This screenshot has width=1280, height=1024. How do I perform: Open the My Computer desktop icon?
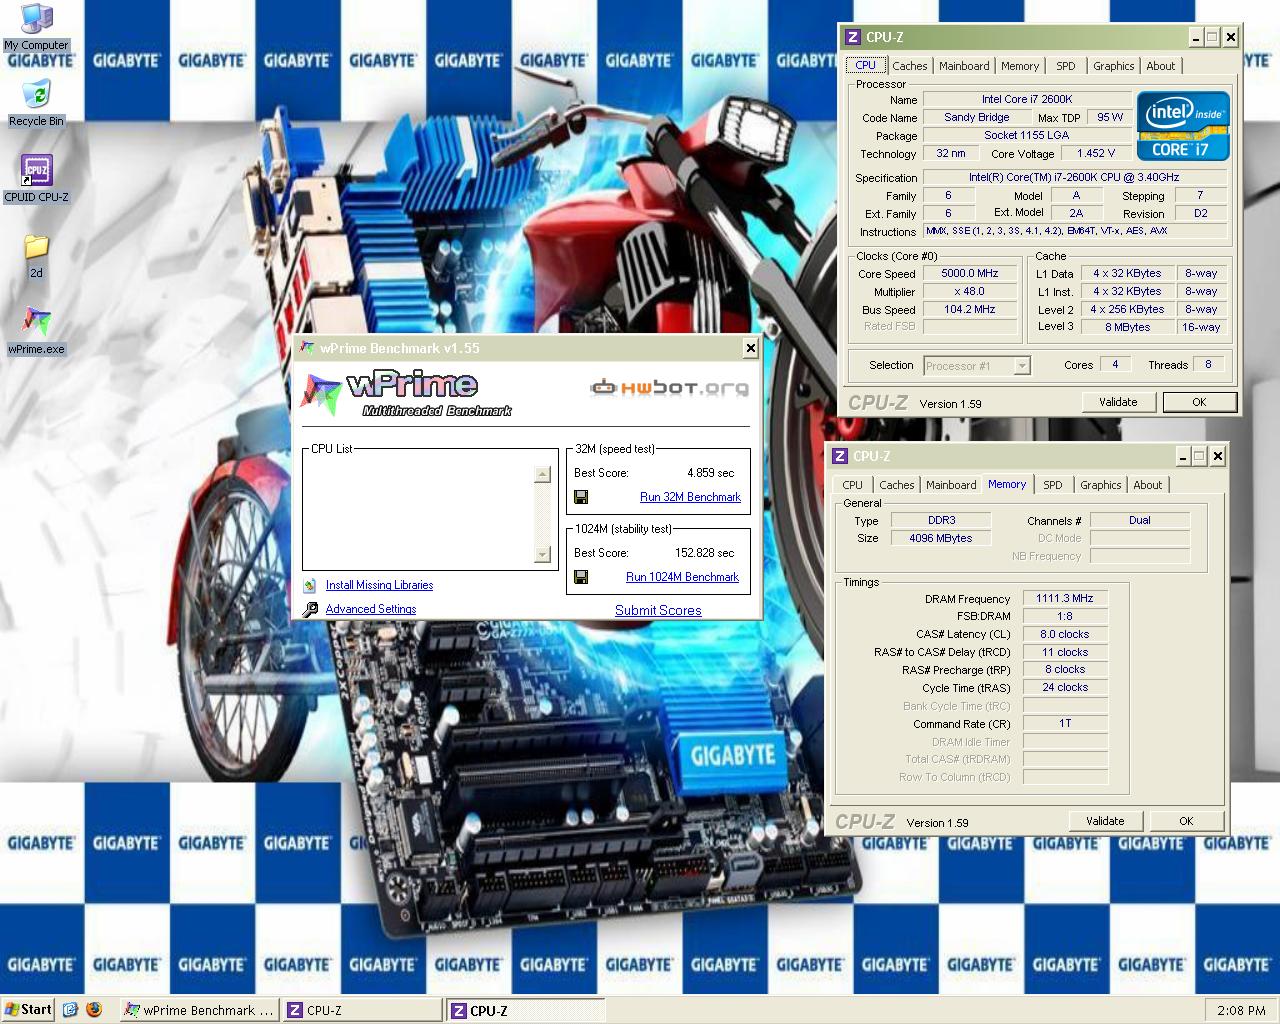pos(36,27)
